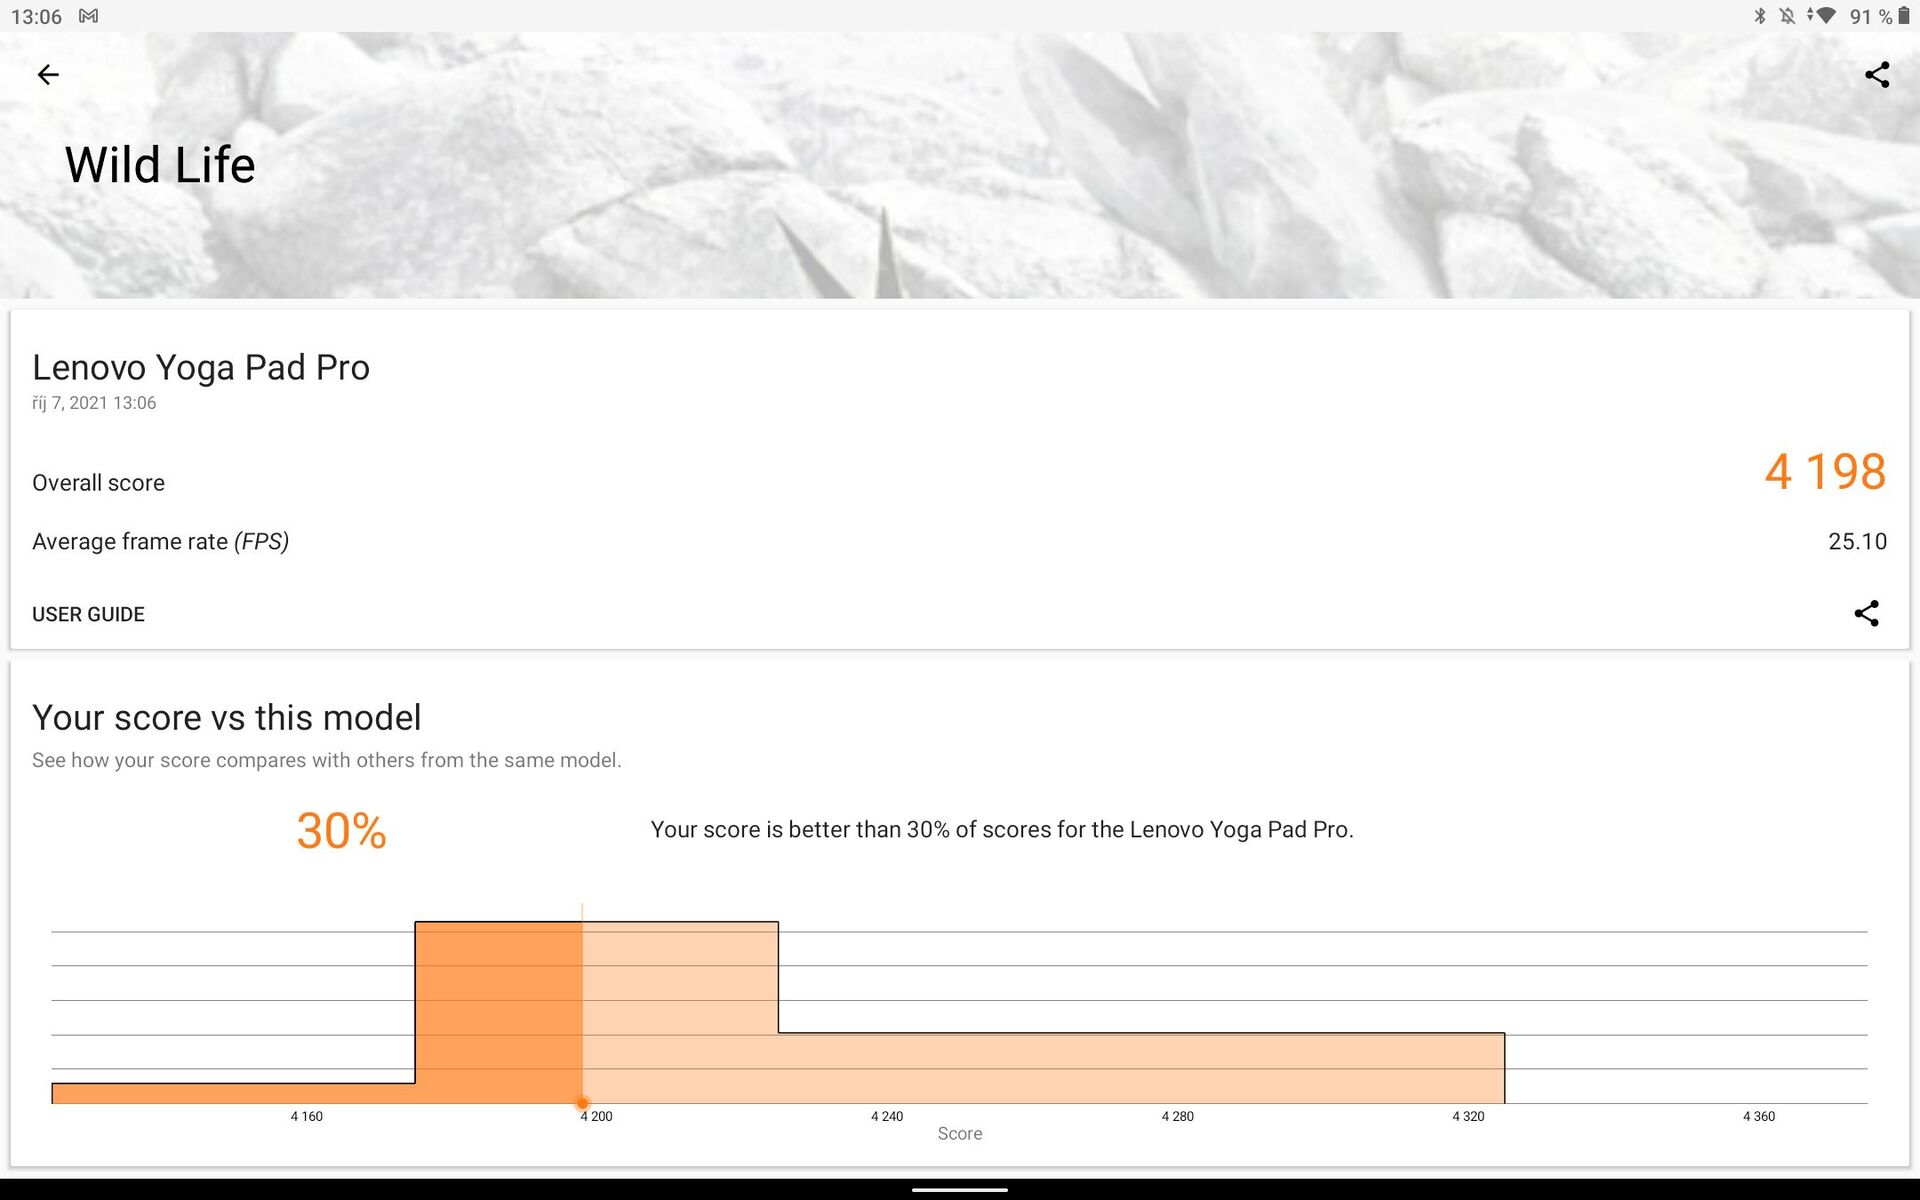This screenshot has height=1200, width=1920.
Task: Tap the clock in status bar
Action: 36,17
